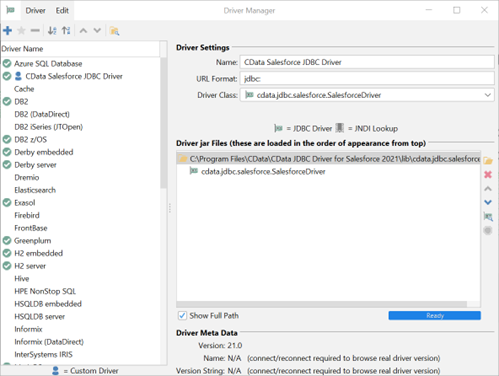Select Azure SQL Database driver
This screenshot has width=499, height=376.
[x=48, y=63]
